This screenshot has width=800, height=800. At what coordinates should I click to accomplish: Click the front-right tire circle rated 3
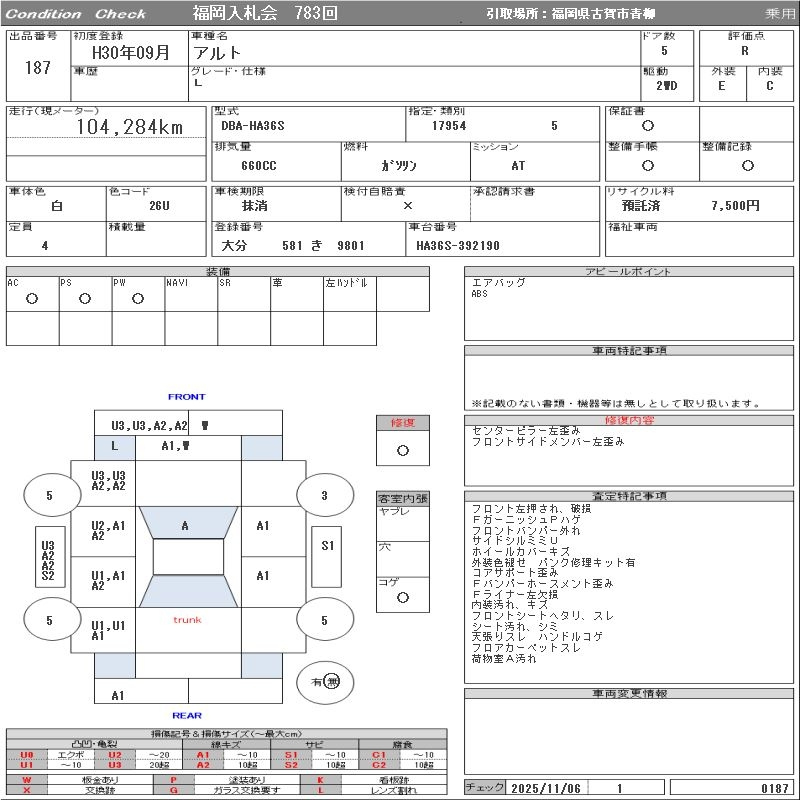pos(324,495)
